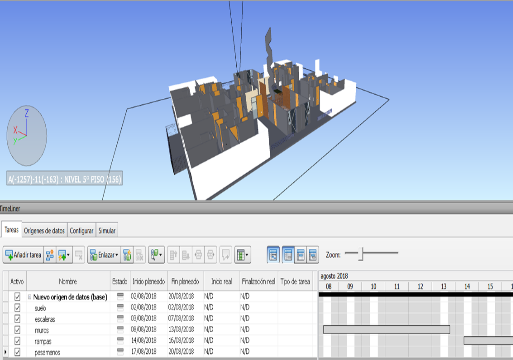Image resolution: width=513 pixels, height=360 pixels.
Task: Click the indent task icon
Action: coord(198,255)
